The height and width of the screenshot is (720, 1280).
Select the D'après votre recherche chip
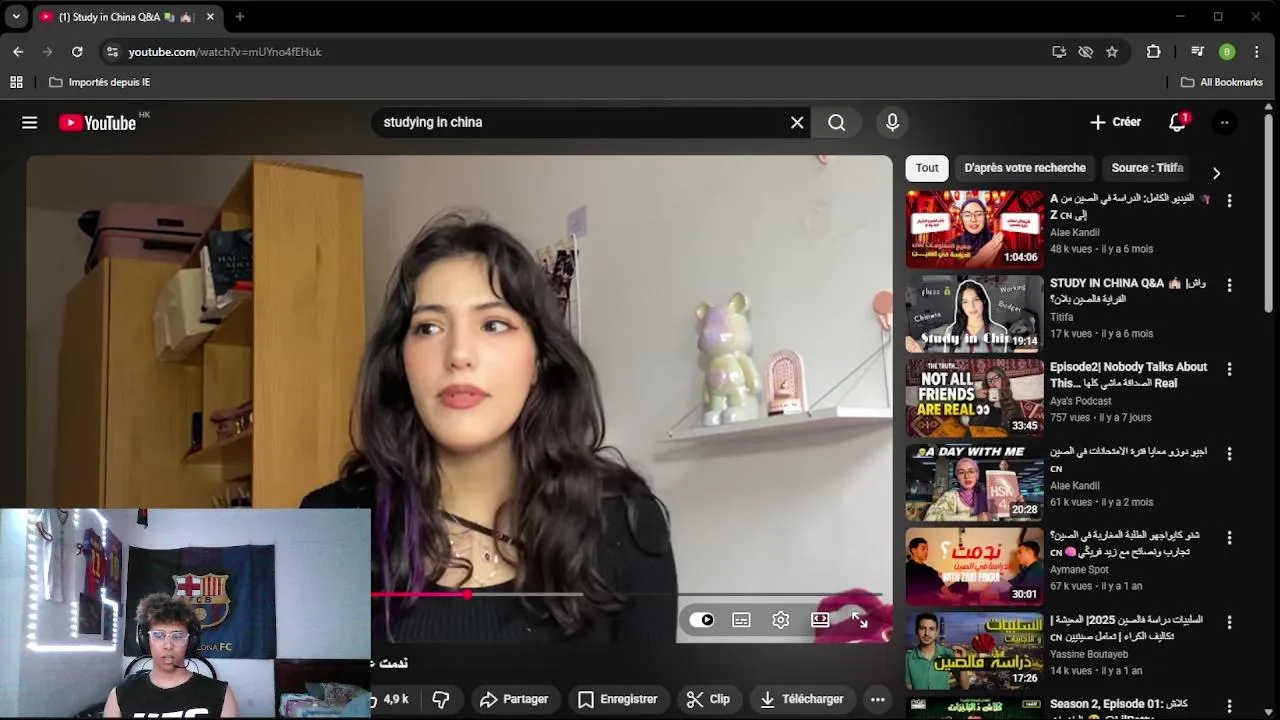pyautogui.click(x=1025, y=168)
